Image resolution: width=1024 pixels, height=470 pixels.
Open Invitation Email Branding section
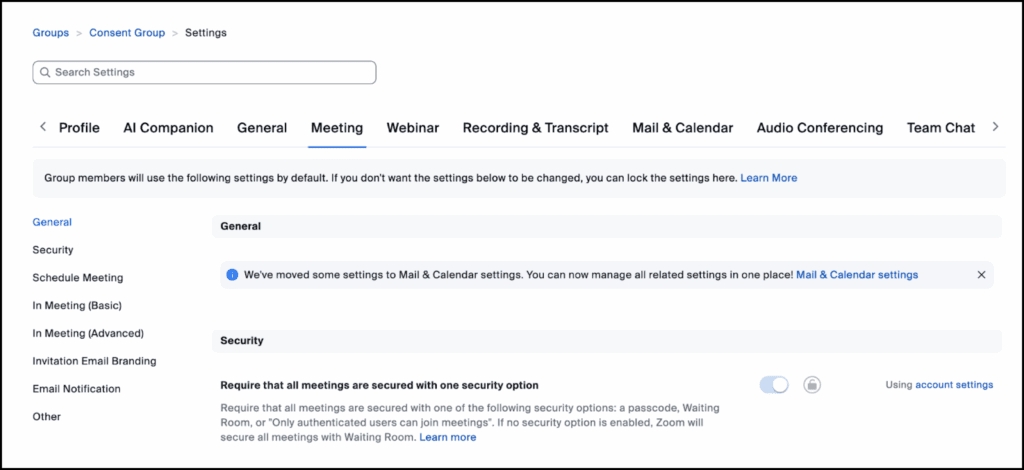(94, 361)
